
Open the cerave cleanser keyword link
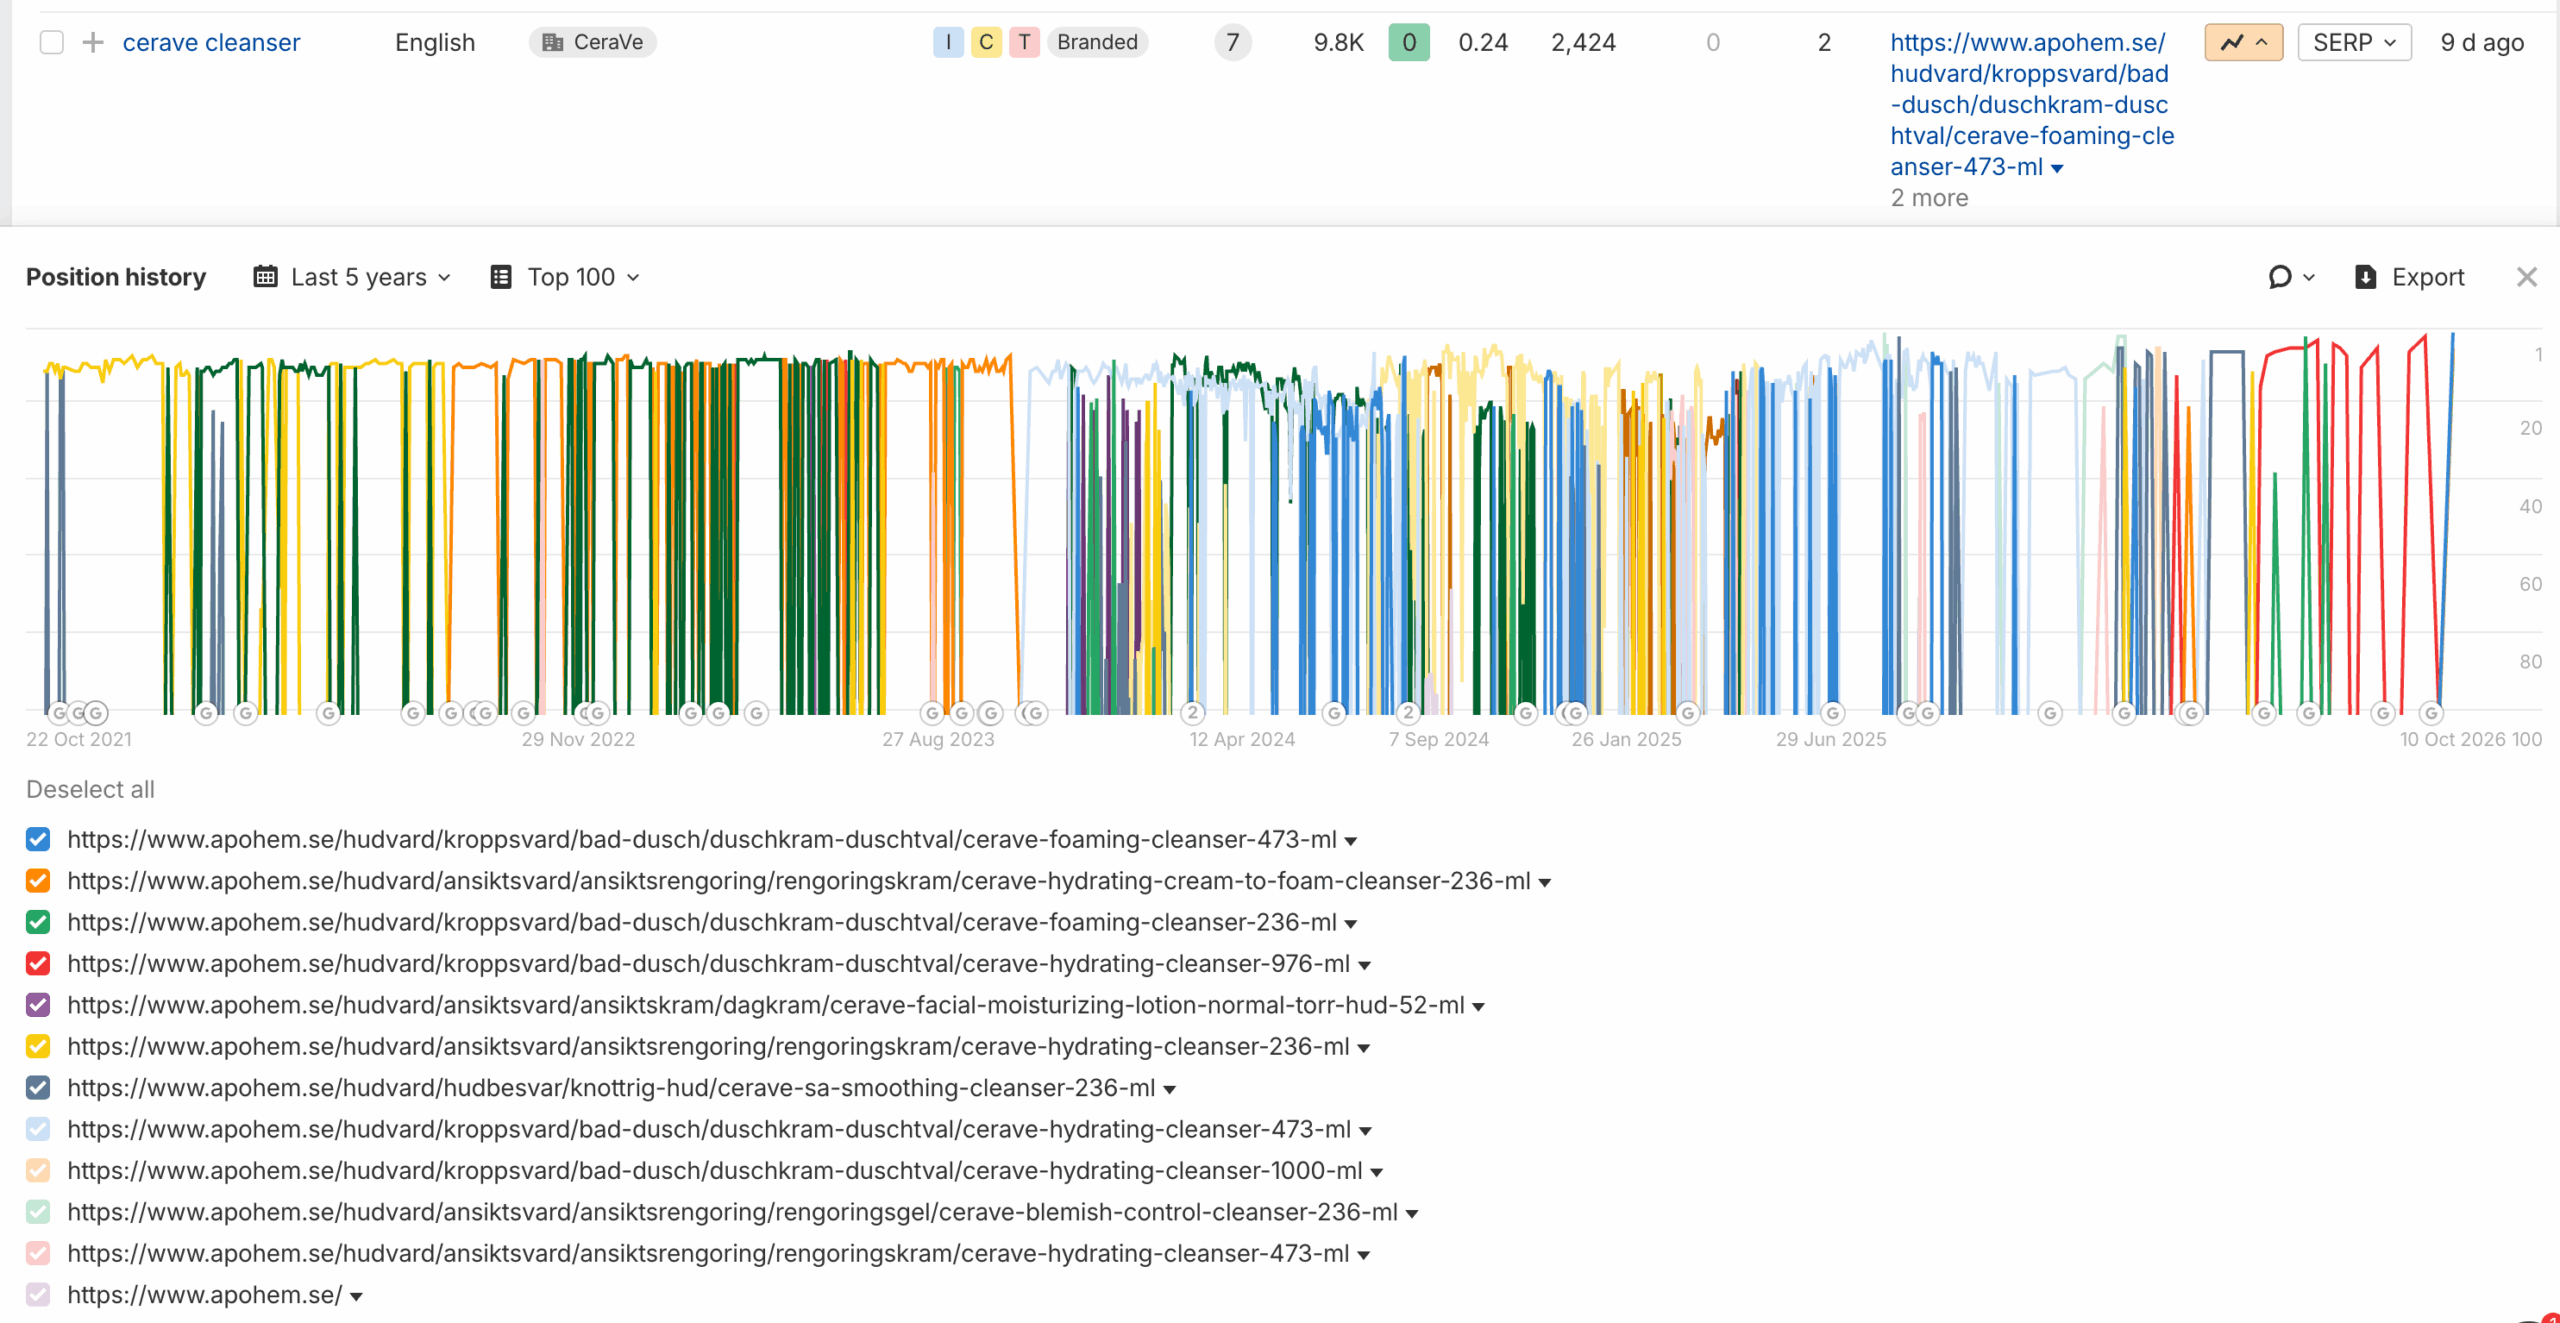tap(211, 43)
